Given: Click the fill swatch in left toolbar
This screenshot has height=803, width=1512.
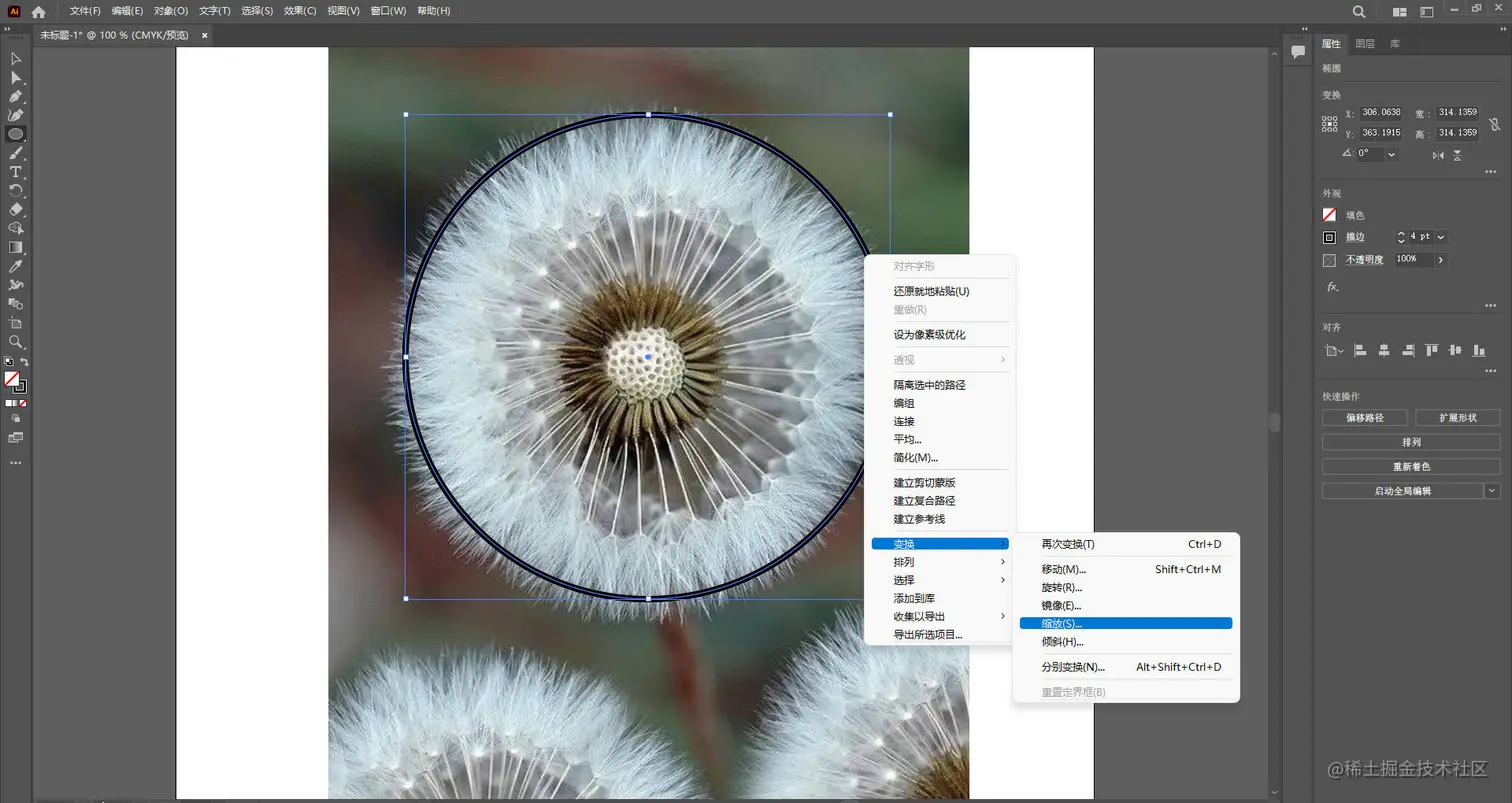Looking at the screenshot, I should pos(11,379).
